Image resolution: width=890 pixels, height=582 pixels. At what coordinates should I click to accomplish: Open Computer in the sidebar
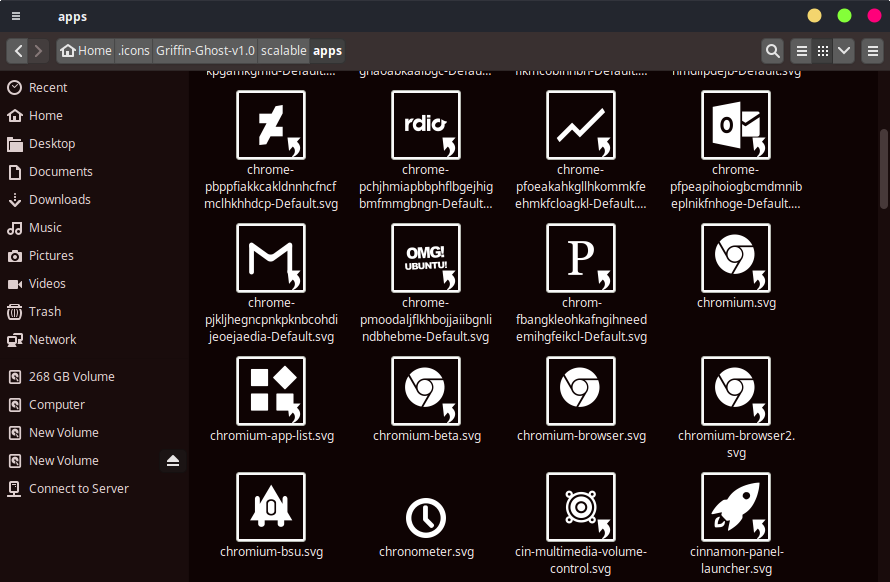(94, 405)
